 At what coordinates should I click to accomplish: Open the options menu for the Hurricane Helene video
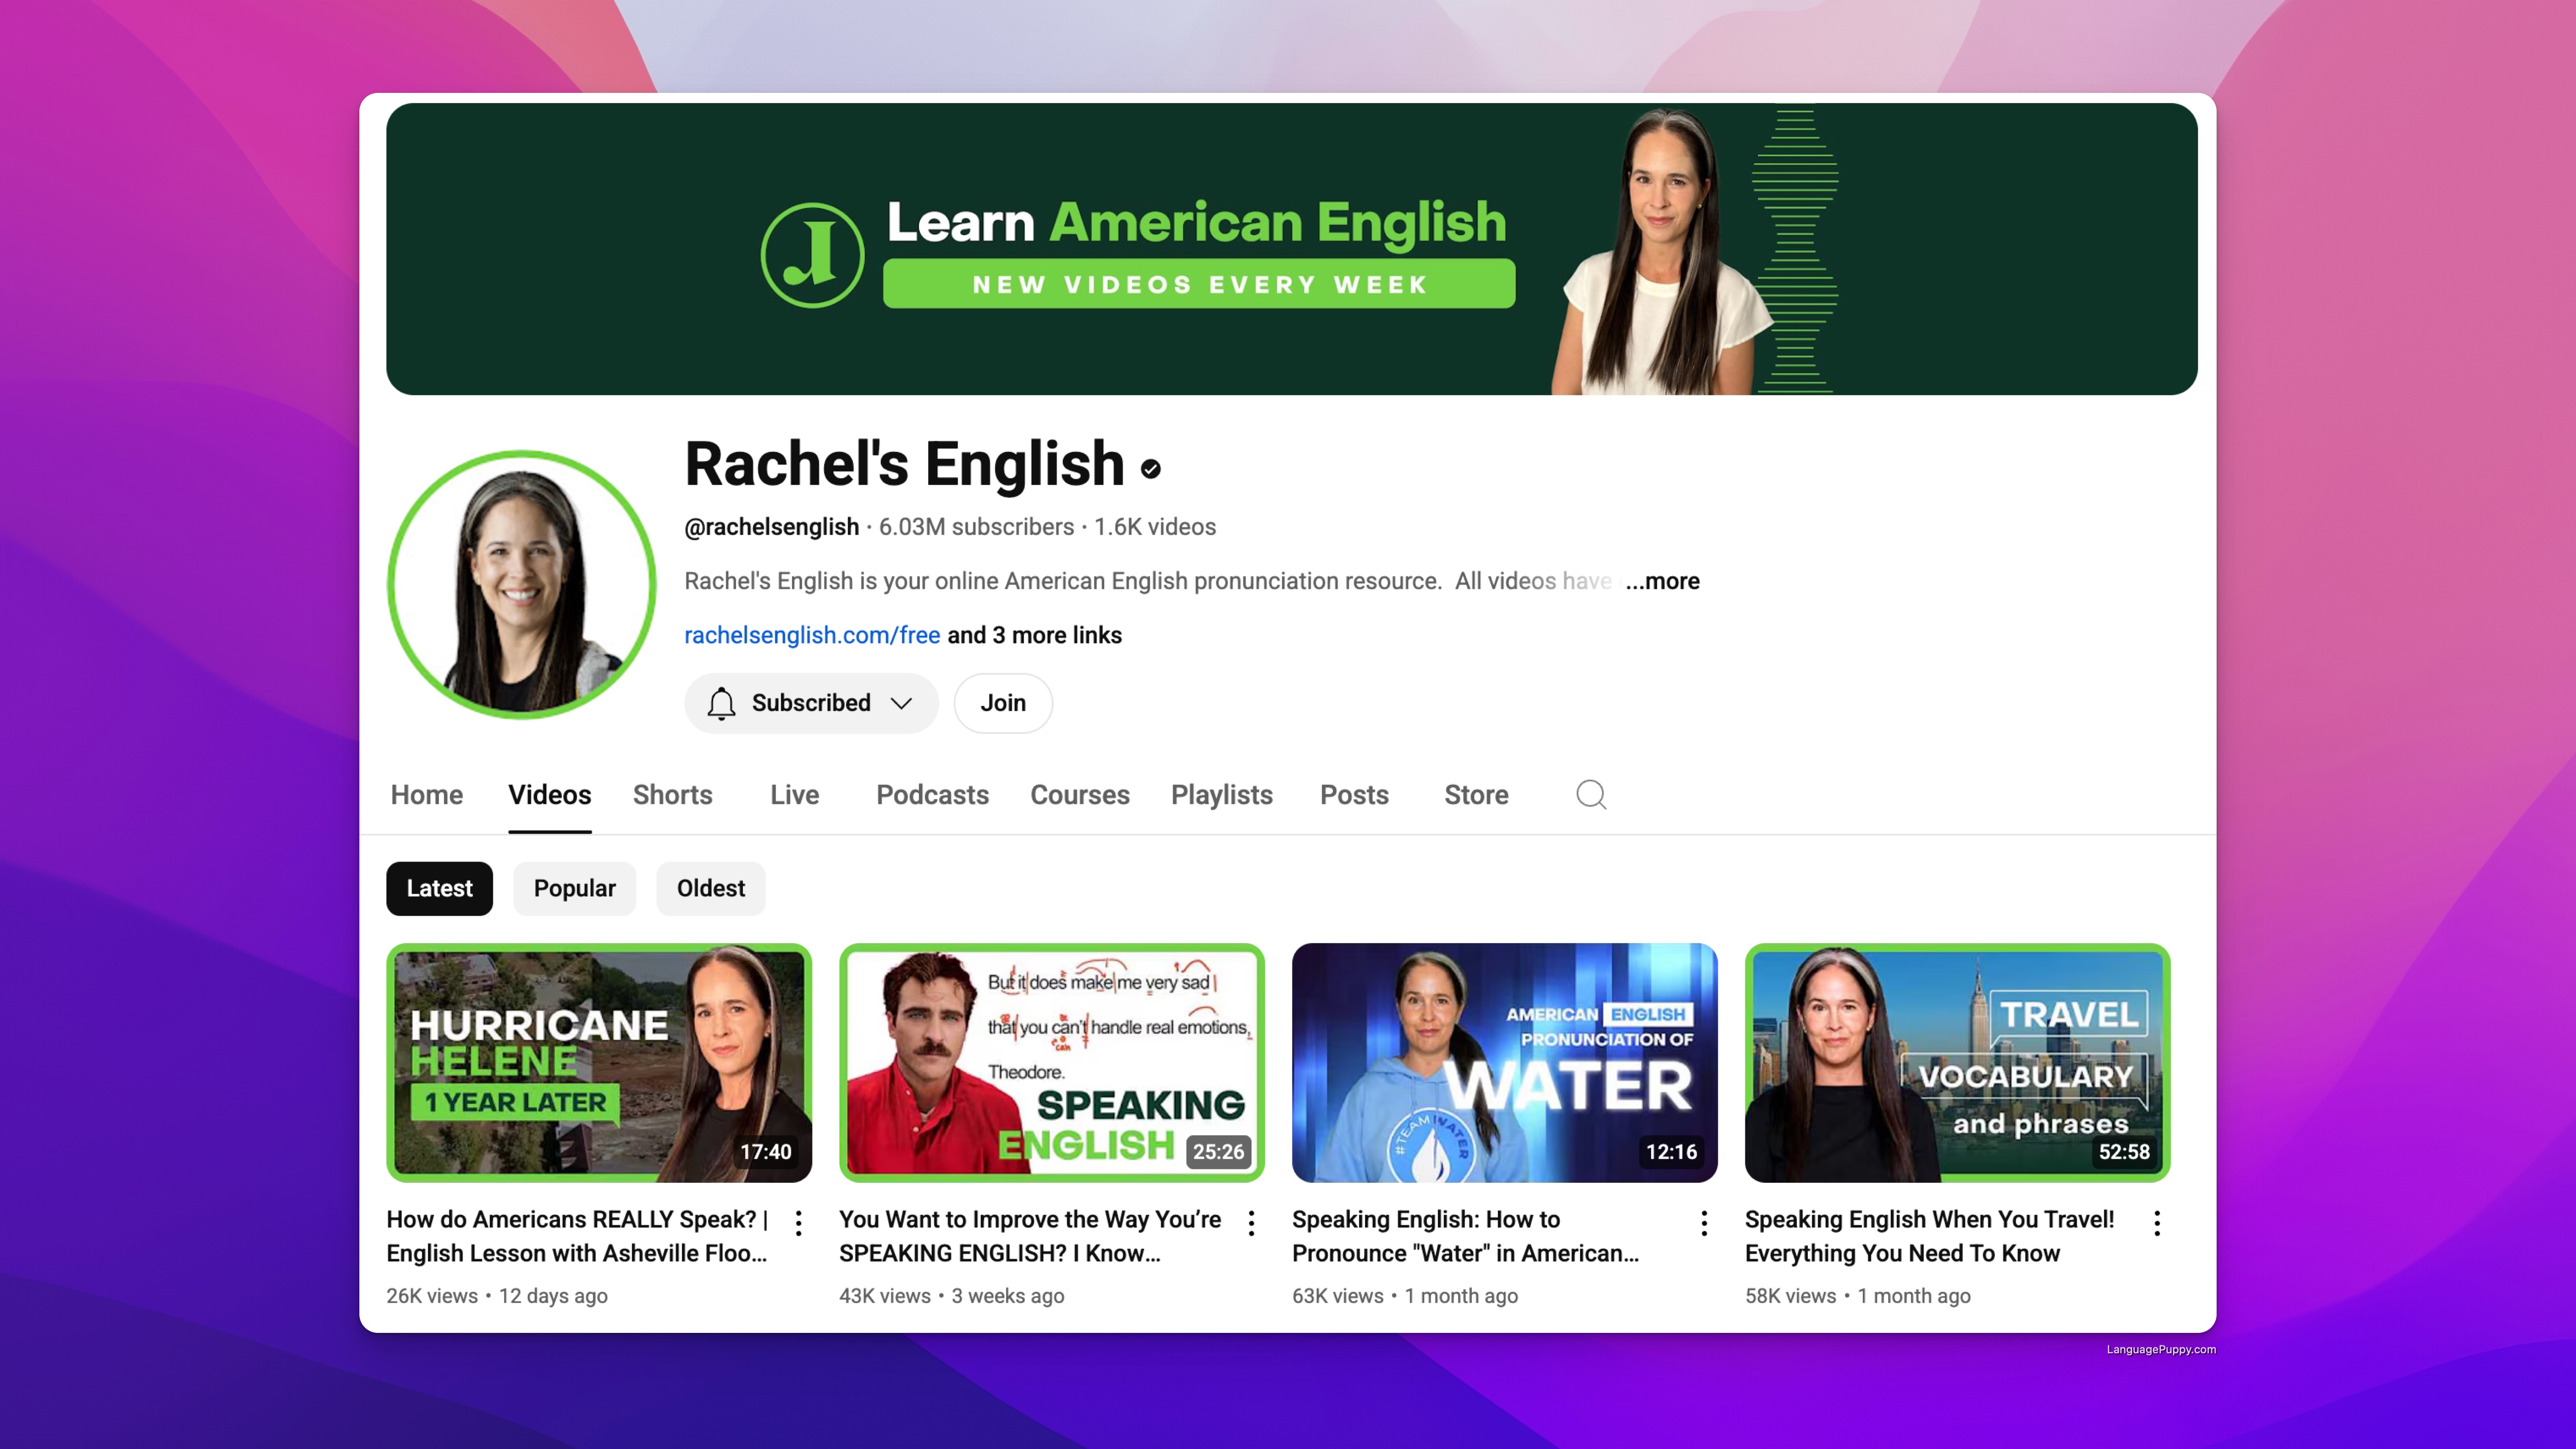tap(798, 1223)
